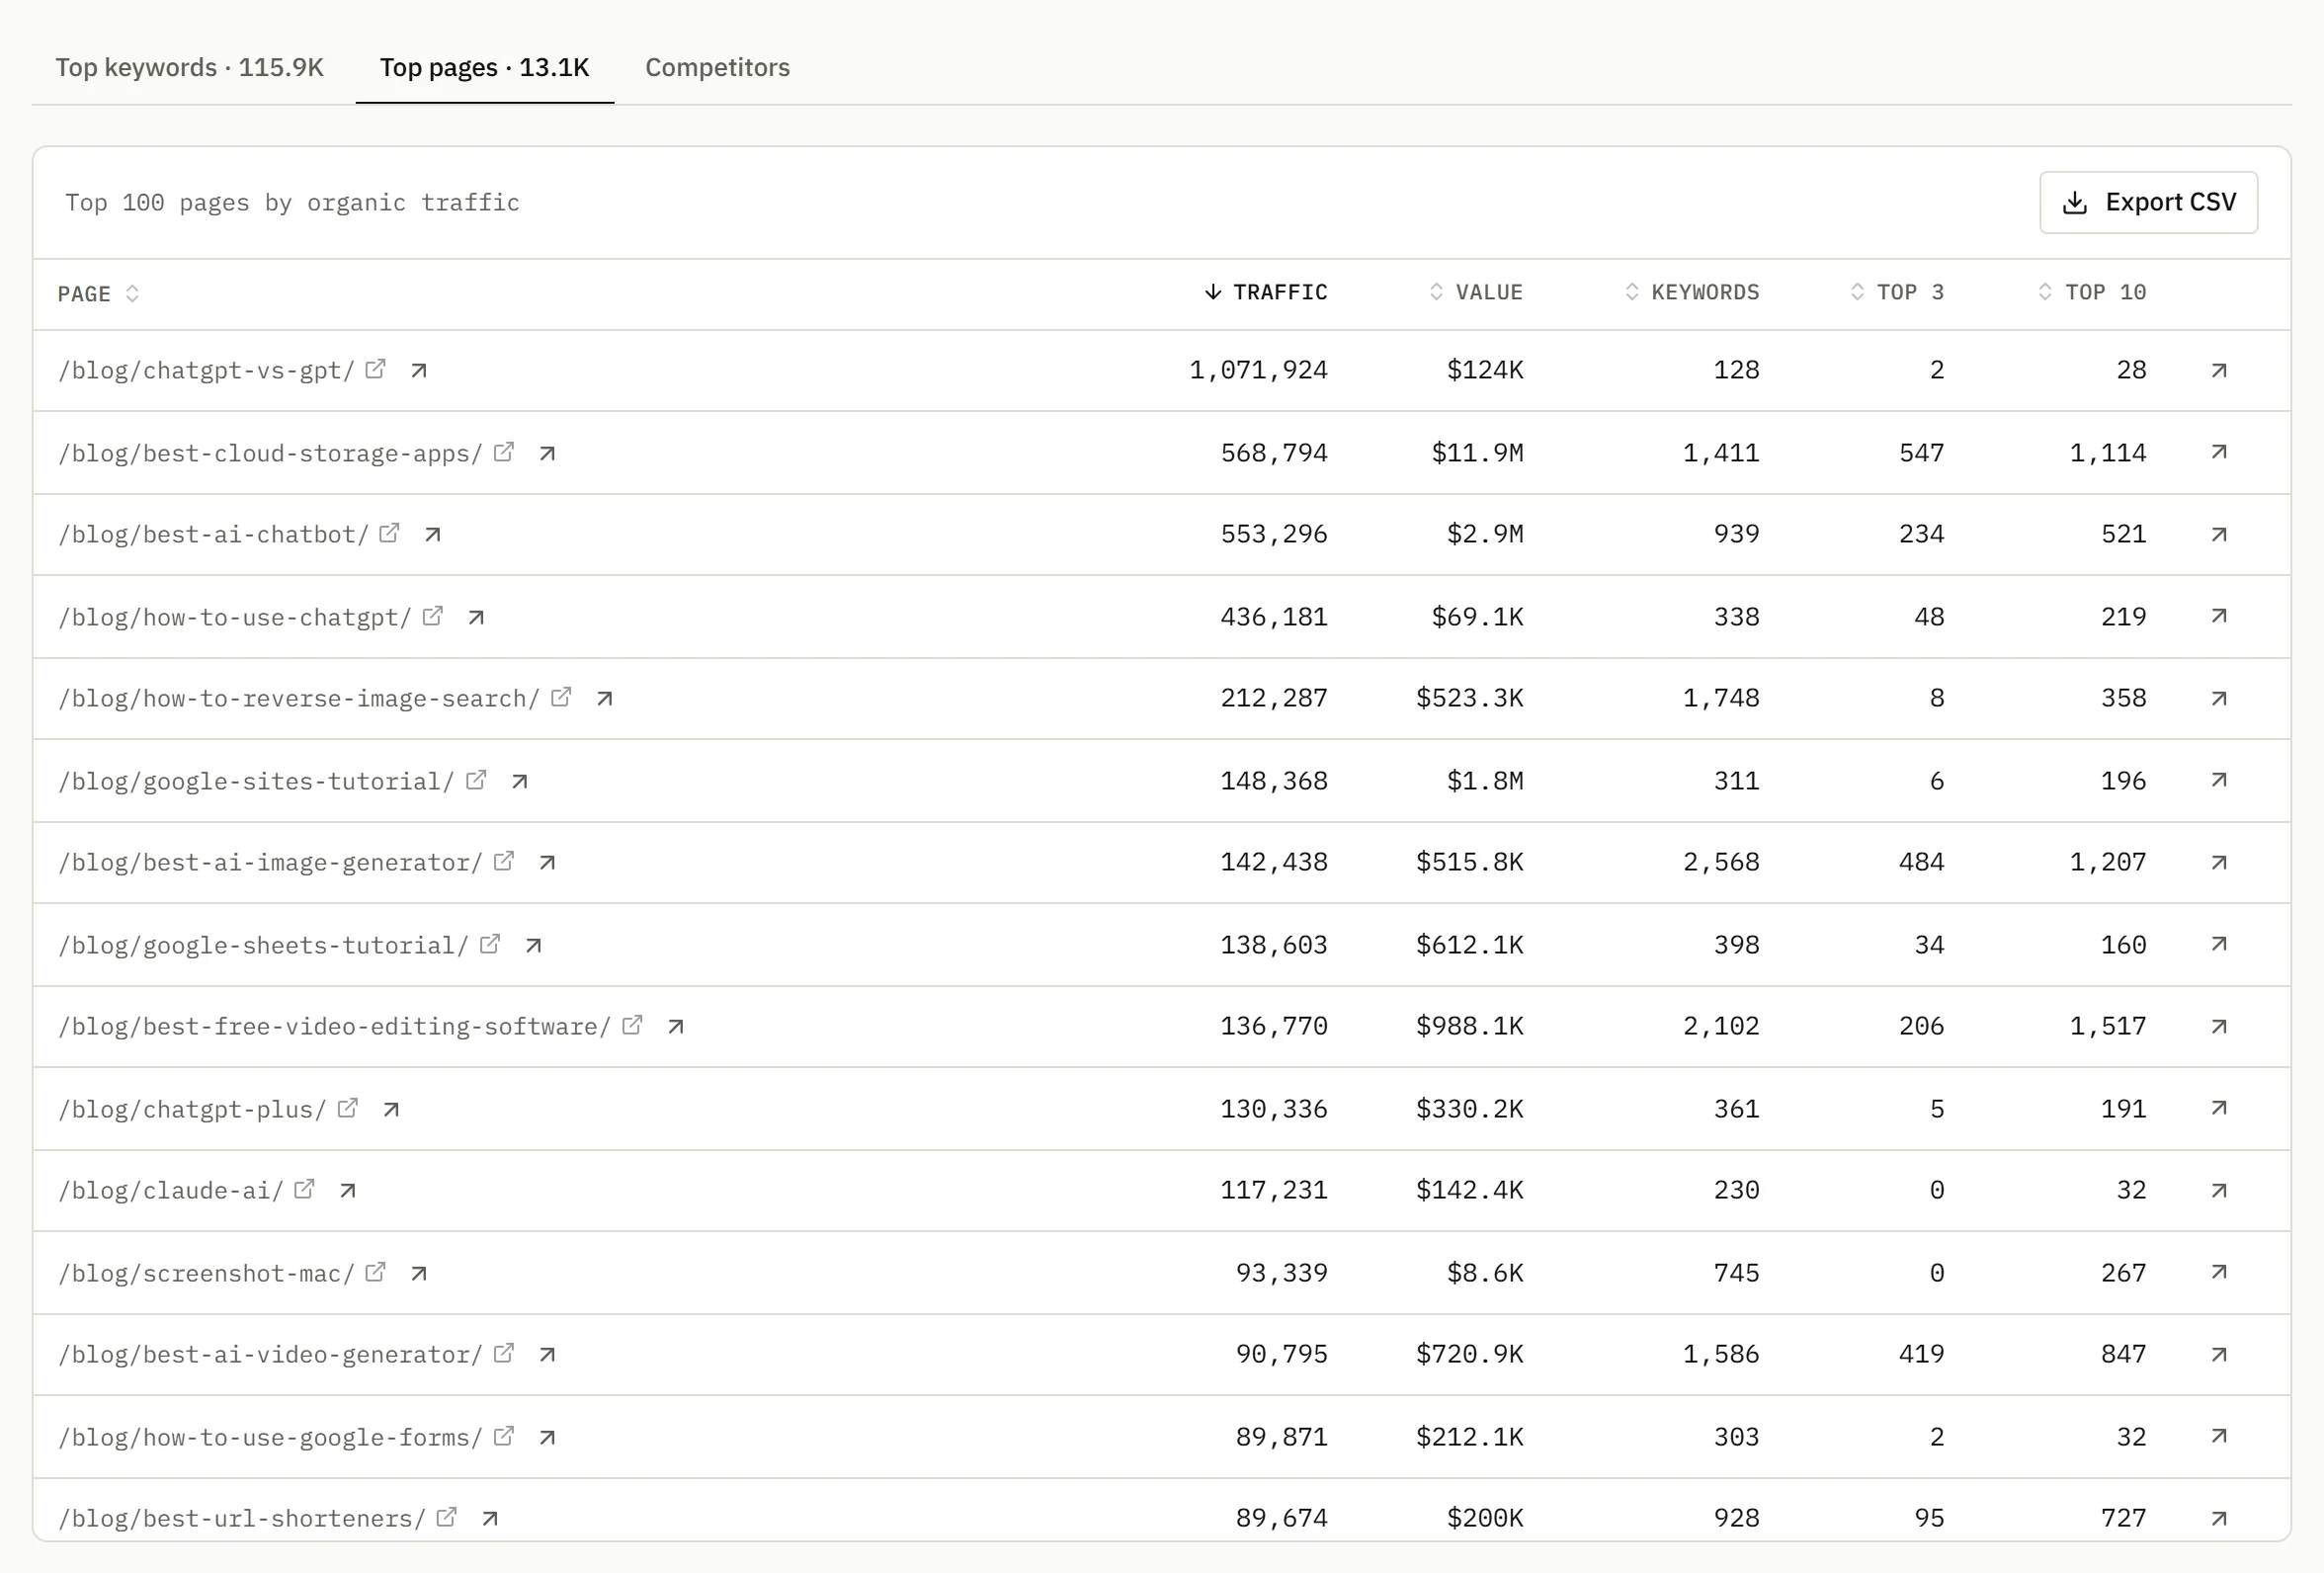This screenshot has width=2324, height=1573.
Task: Sort table by Page column
Action: pos(98,294)
